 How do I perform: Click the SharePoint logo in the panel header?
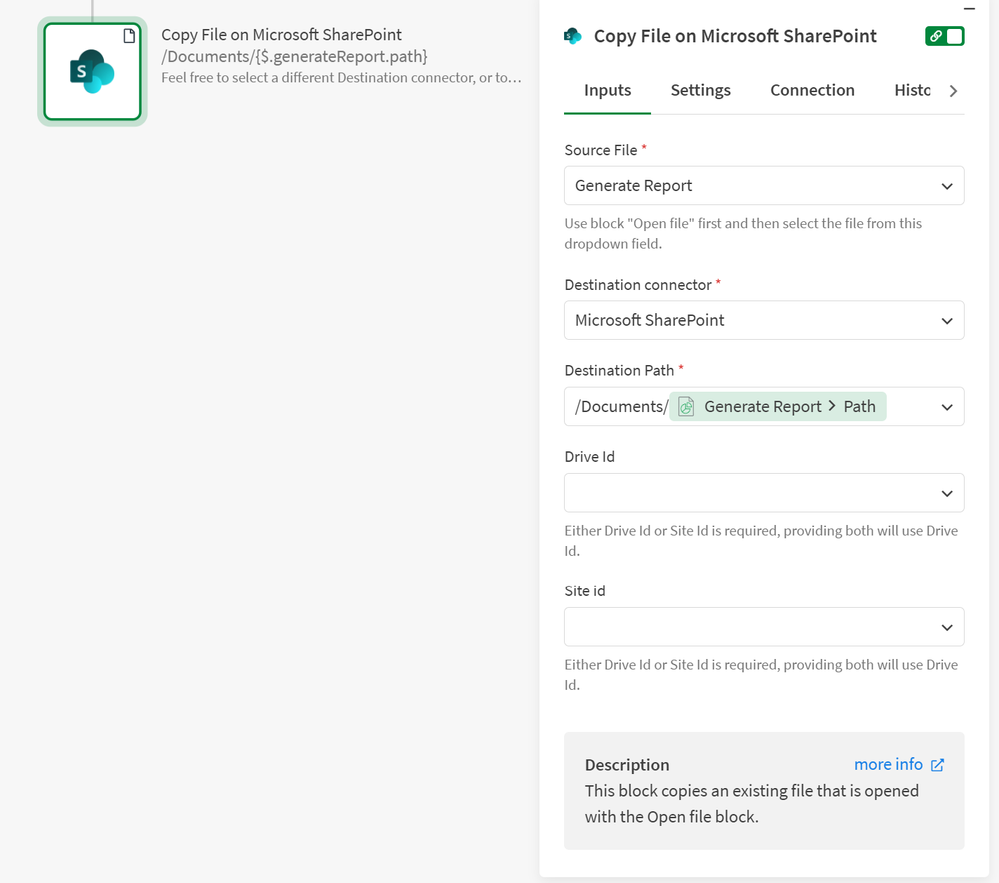(573, 36)
